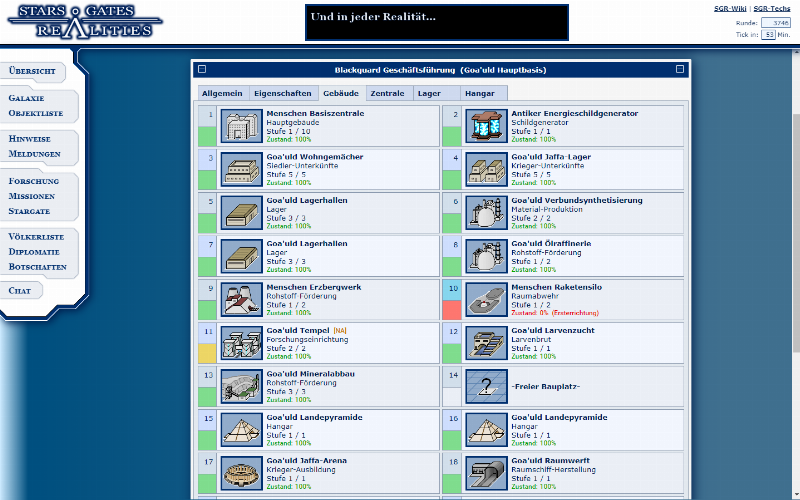This screenshot has width=800, height=500.
Task: Toggle the right square box in panel title bar
Action: tap(680, 70)
